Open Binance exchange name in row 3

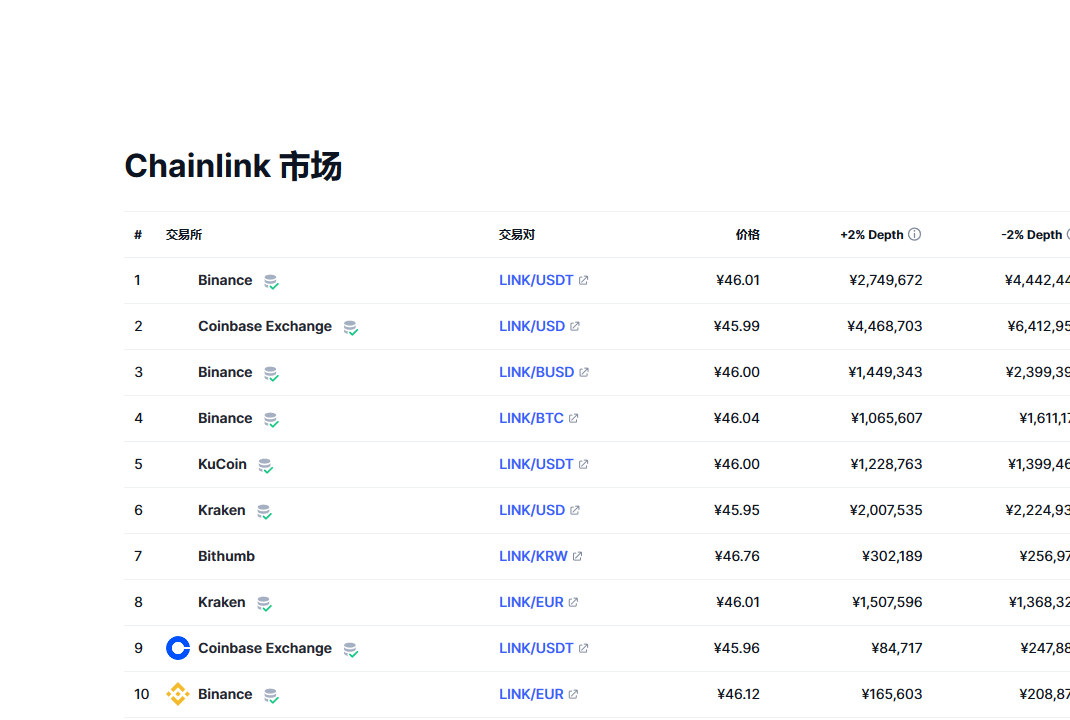(225, 372)
